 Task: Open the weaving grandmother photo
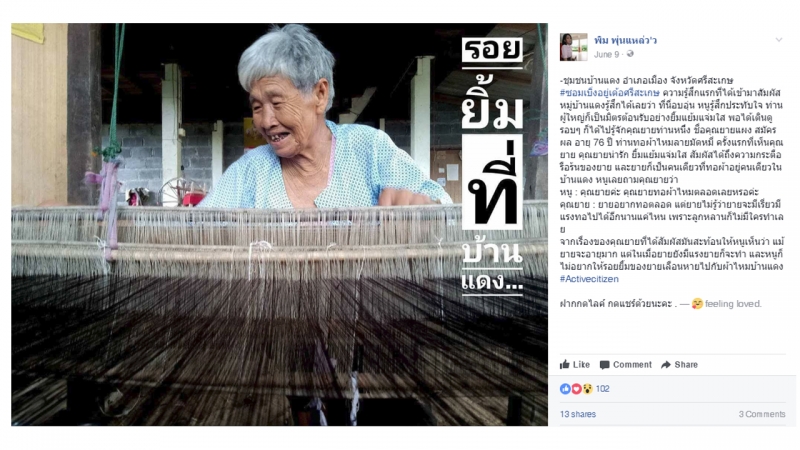click(x=280, y=224)
